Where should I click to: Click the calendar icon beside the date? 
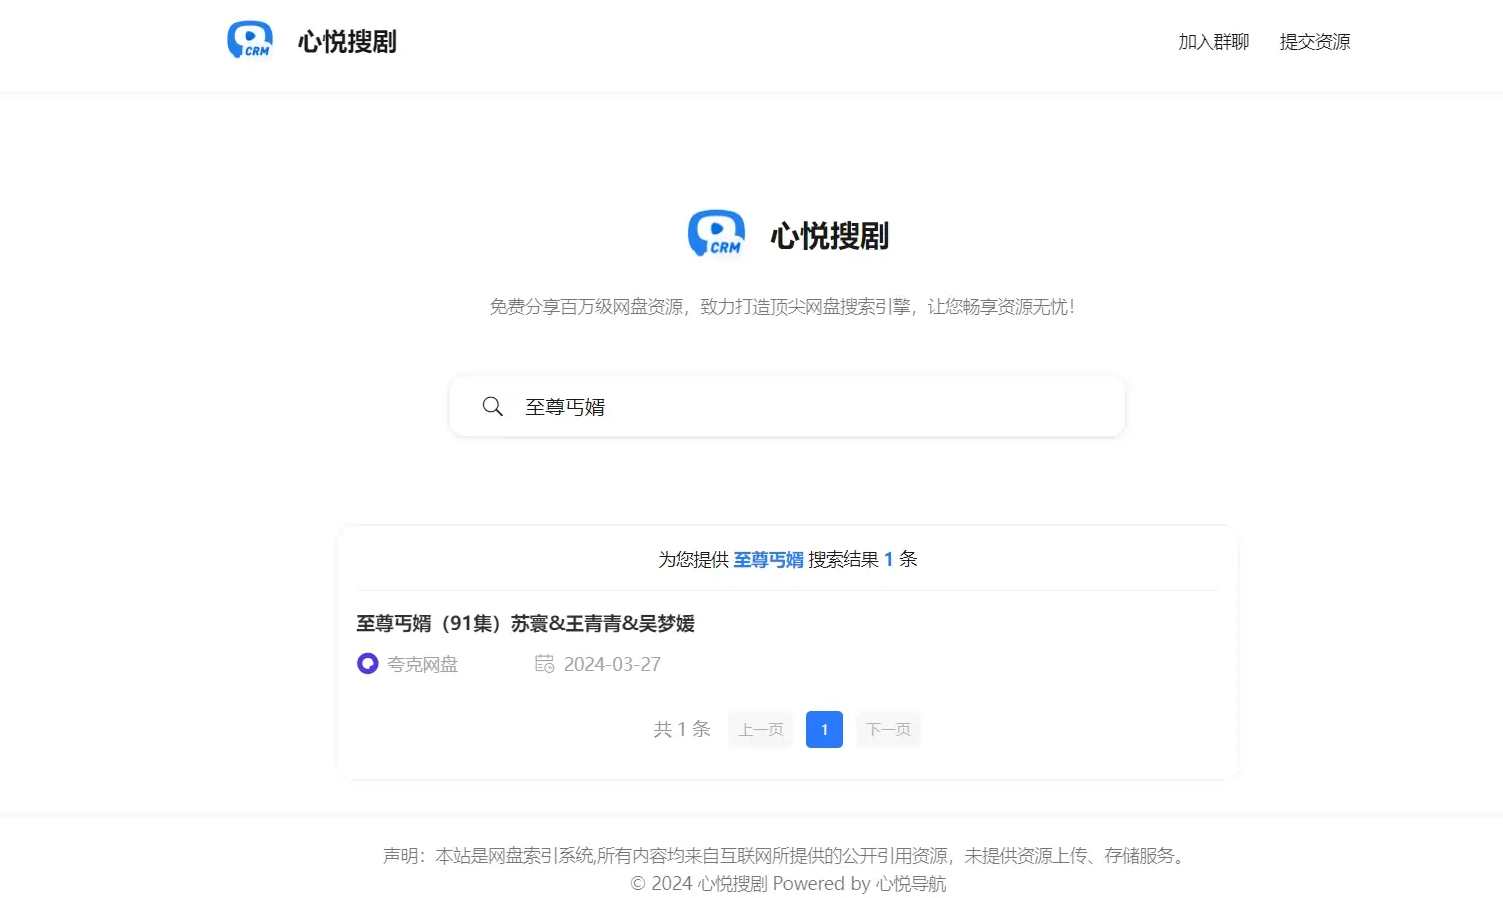tap(544, 664)
